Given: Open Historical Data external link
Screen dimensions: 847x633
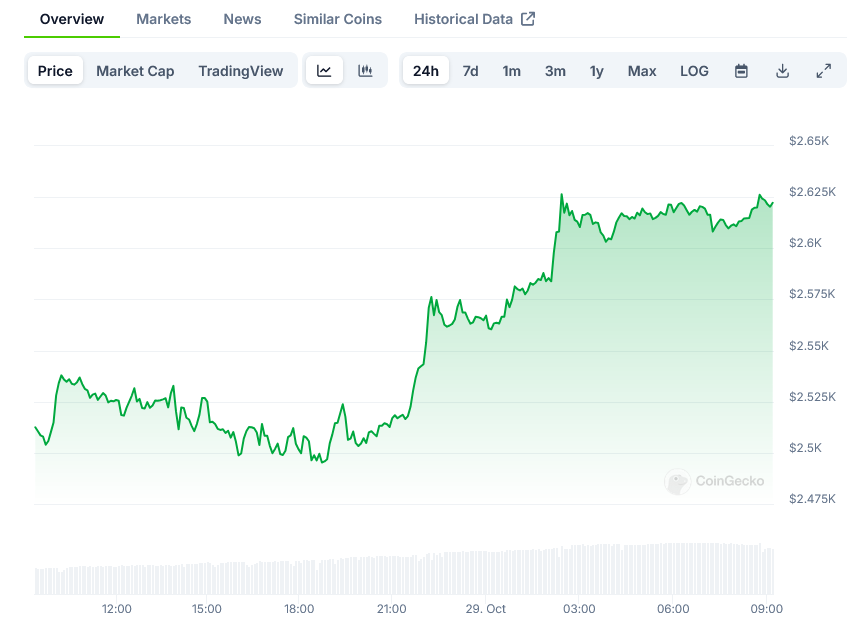Looking at the screenshot, I should point(474,19).
